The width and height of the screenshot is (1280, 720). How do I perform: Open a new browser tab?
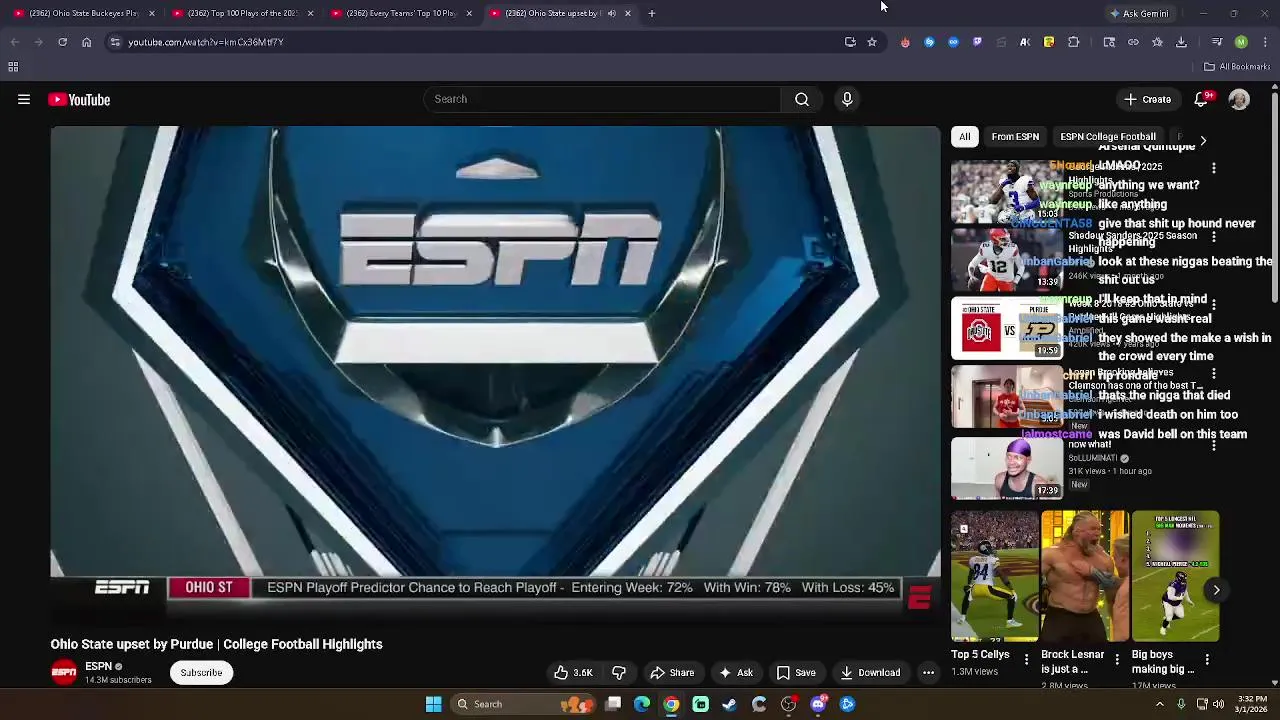[652, 13]
